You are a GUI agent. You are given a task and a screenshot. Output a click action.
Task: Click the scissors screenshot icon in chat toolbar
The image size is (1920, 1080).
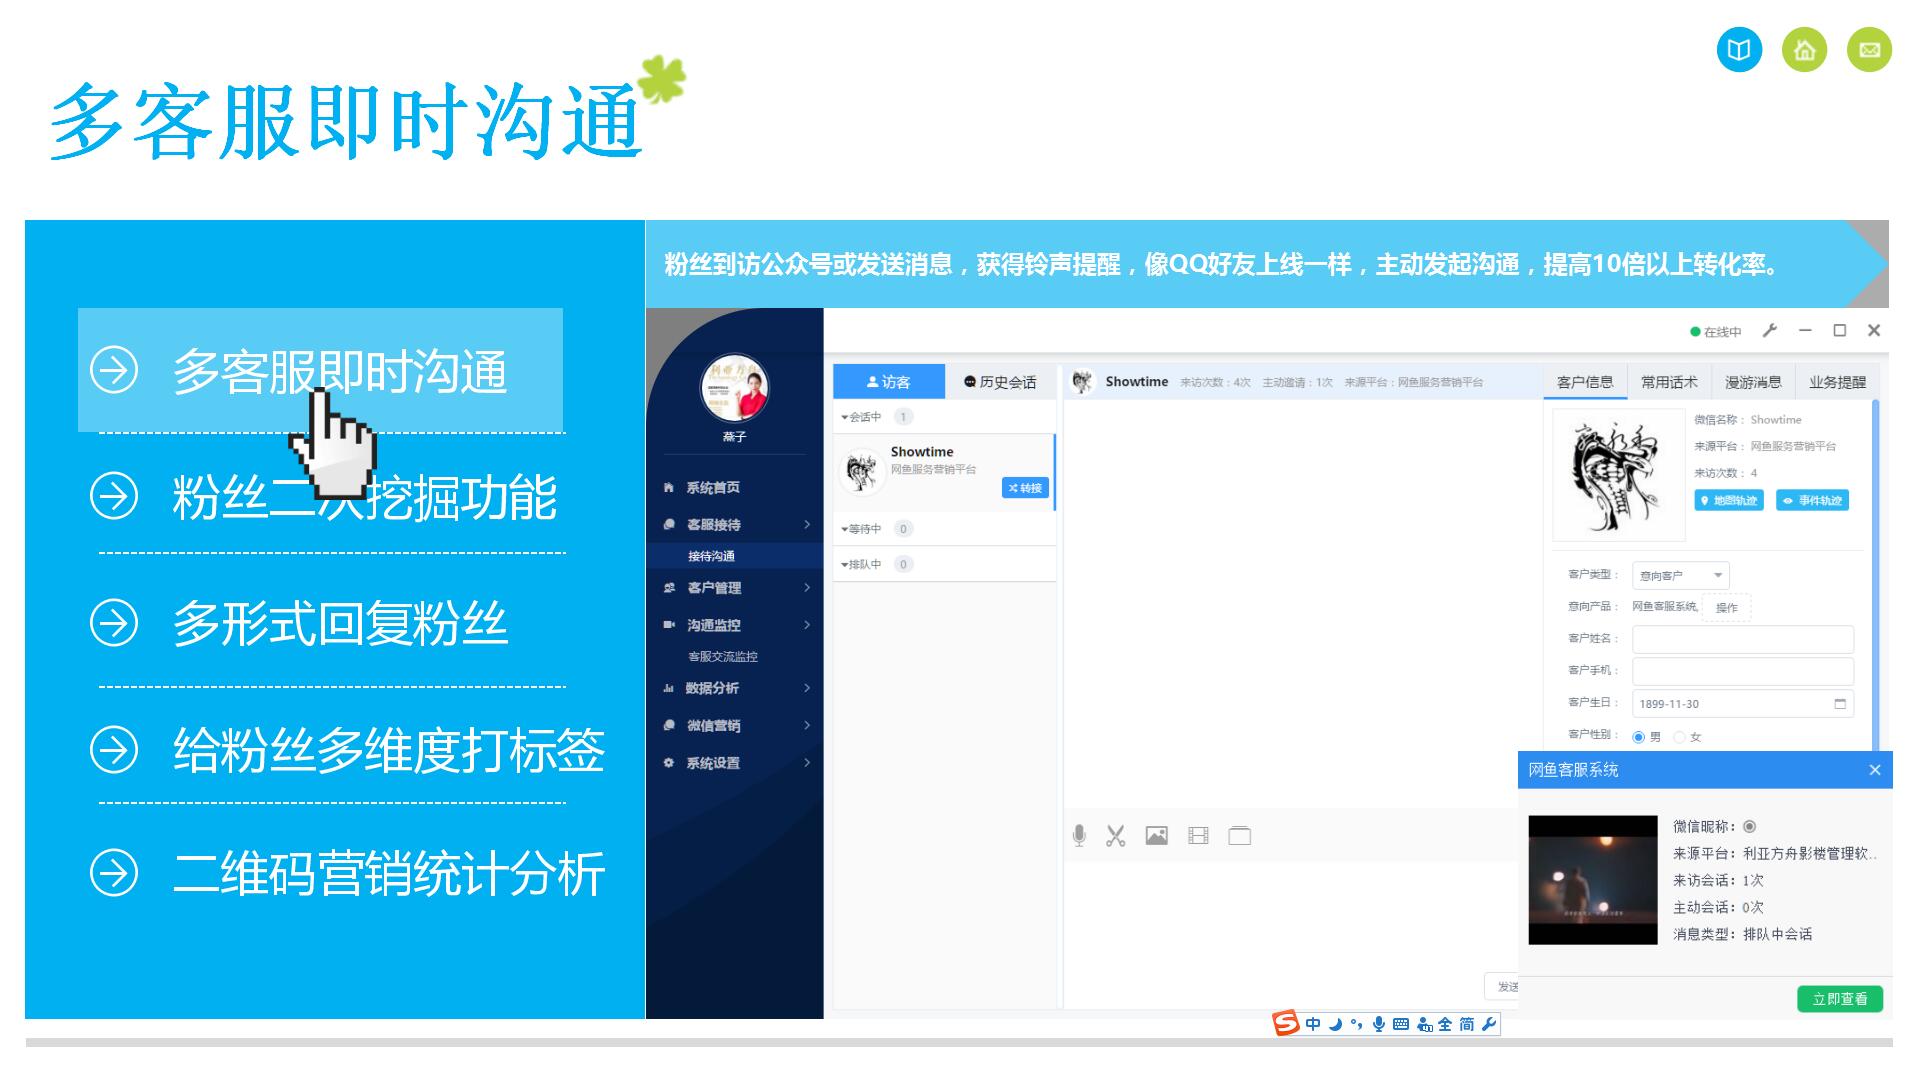point(1116,836)
